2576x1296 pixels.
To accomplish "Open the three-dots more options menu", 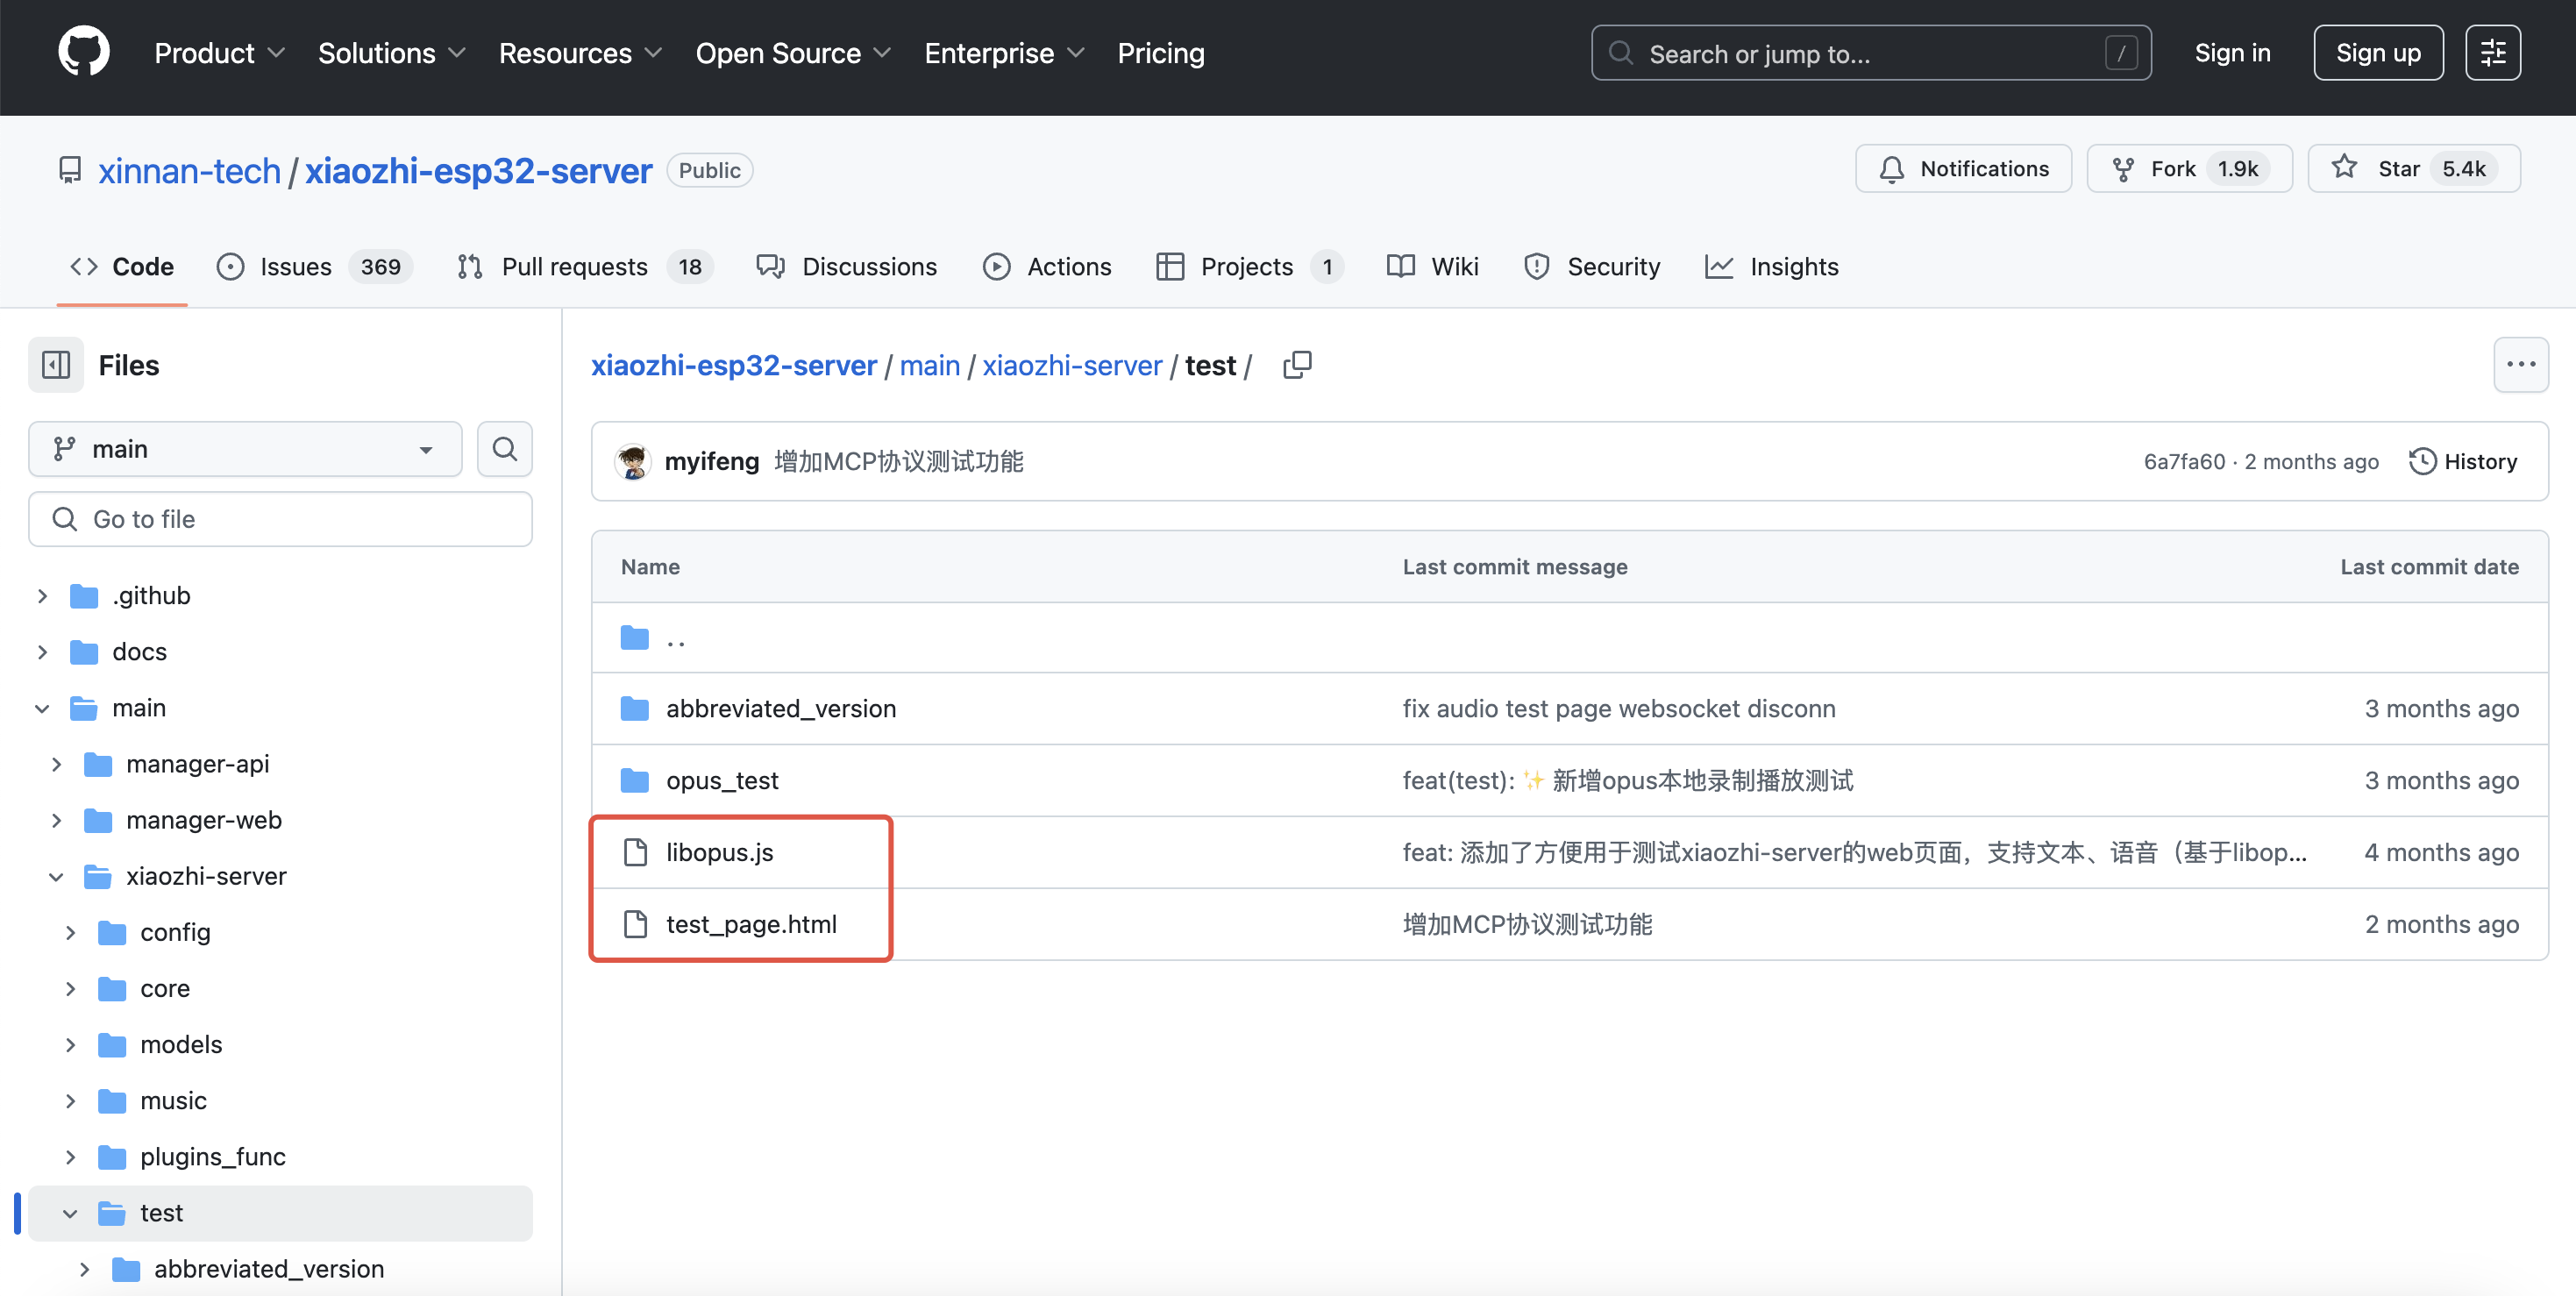I will 2520,365.
